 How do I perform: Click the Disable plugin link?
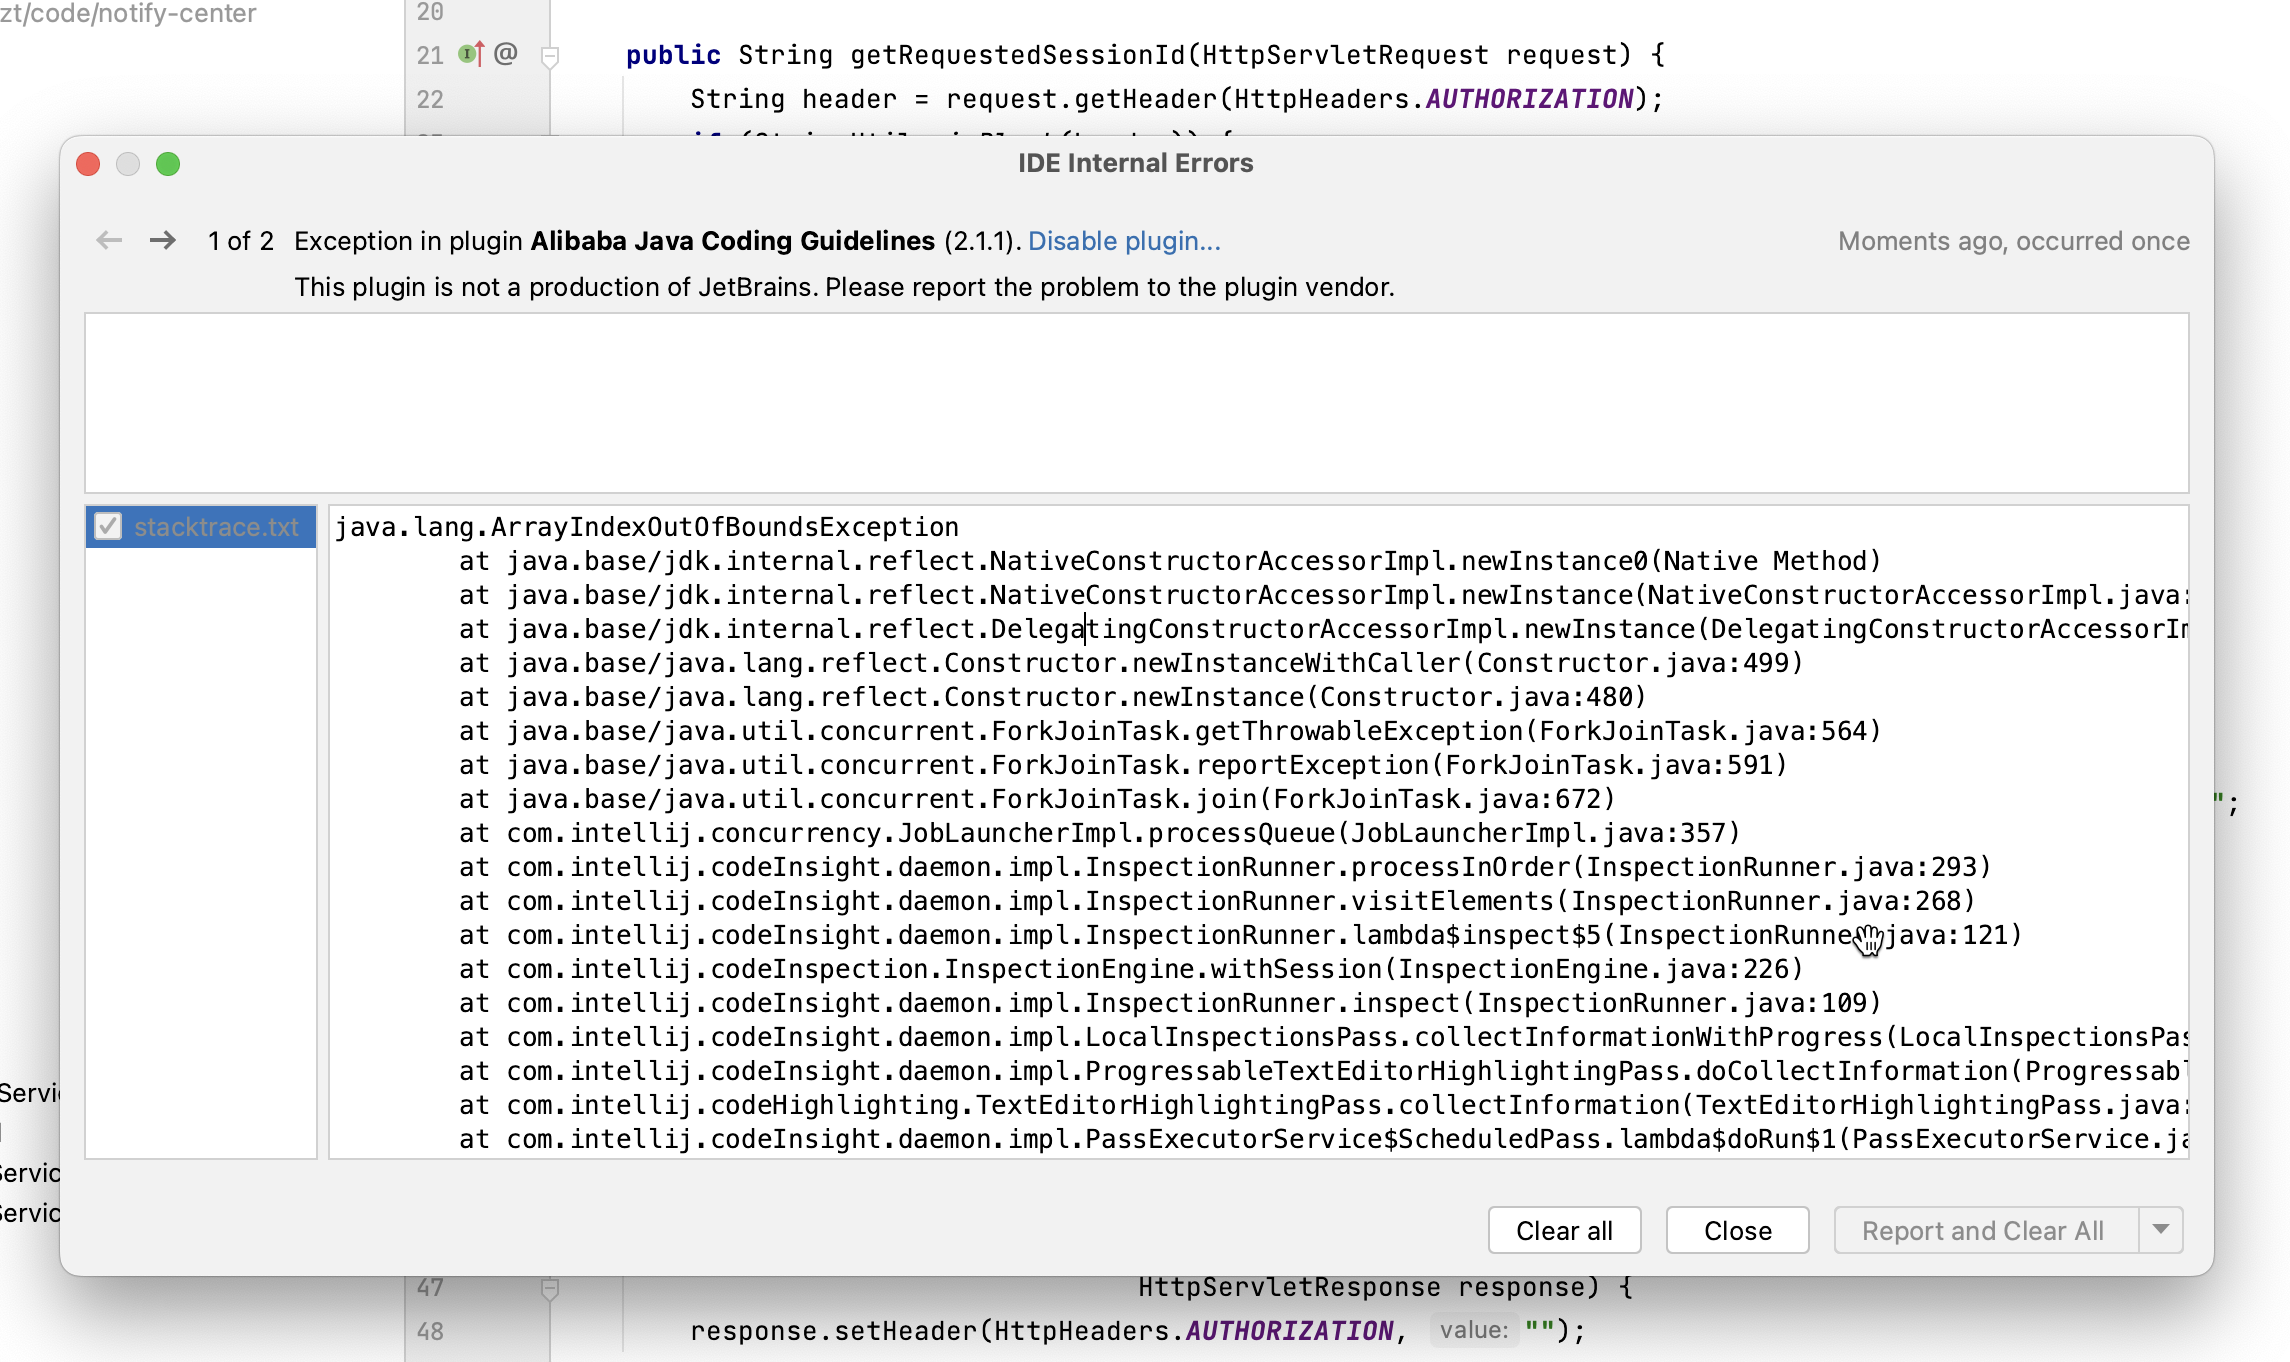(1124, 240)
